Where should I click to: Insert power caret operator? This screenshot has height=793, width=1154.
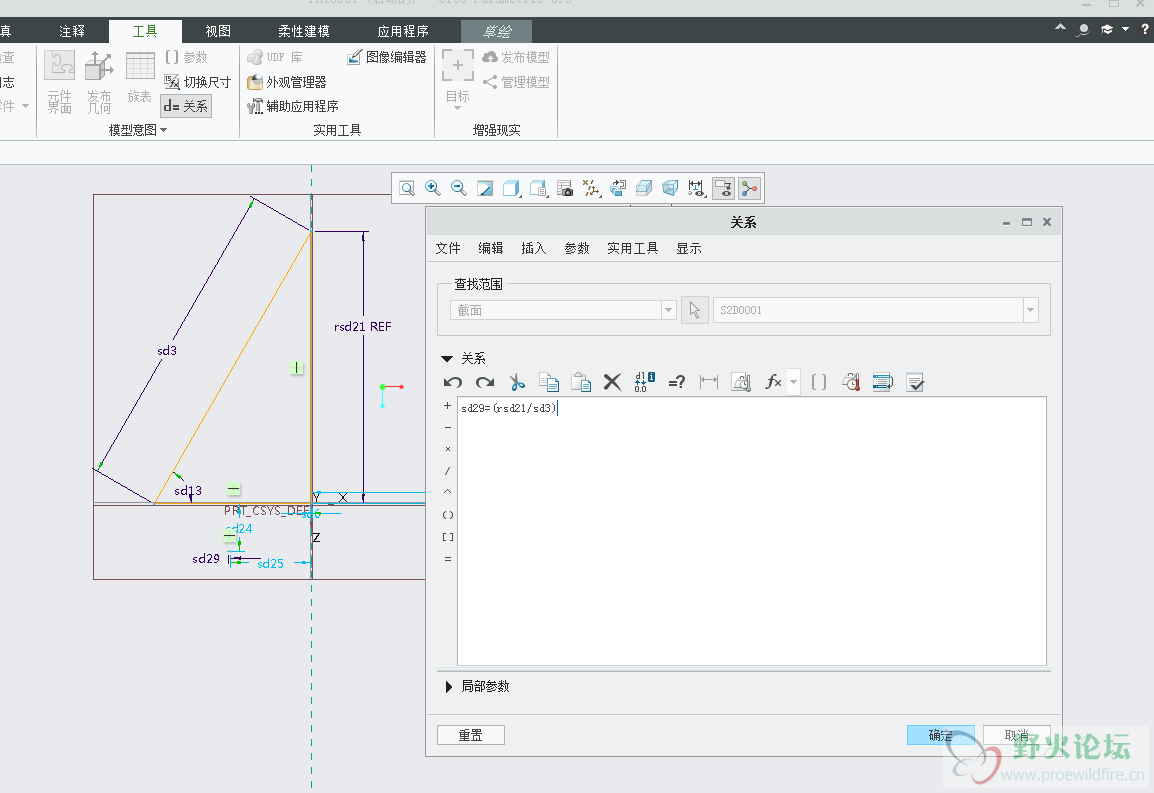pos(447,492)
